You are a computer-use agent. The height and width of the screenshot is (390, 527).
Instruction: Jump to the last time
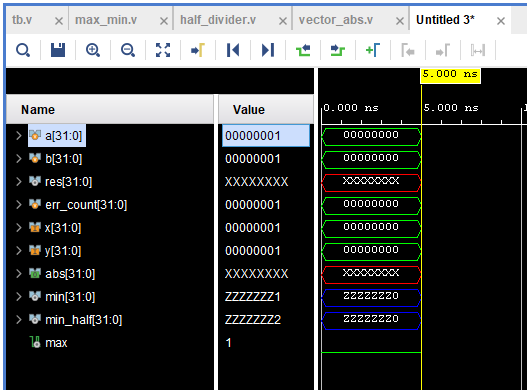tap(268, 50)
